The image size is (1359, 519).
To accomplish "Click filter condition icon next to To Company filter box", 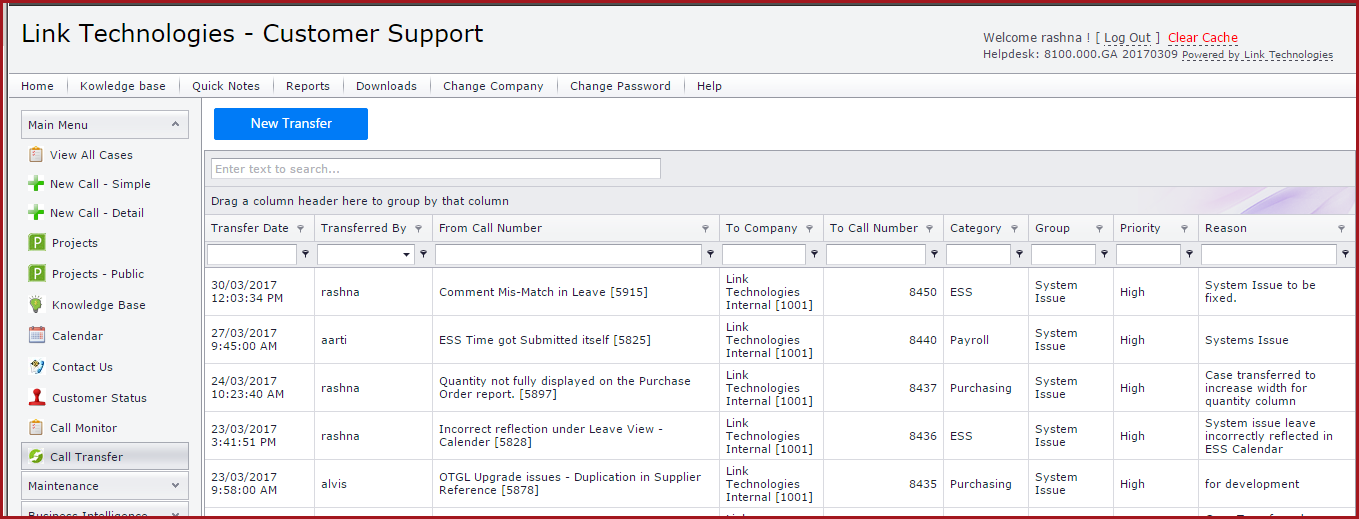I will click(814, 254).
